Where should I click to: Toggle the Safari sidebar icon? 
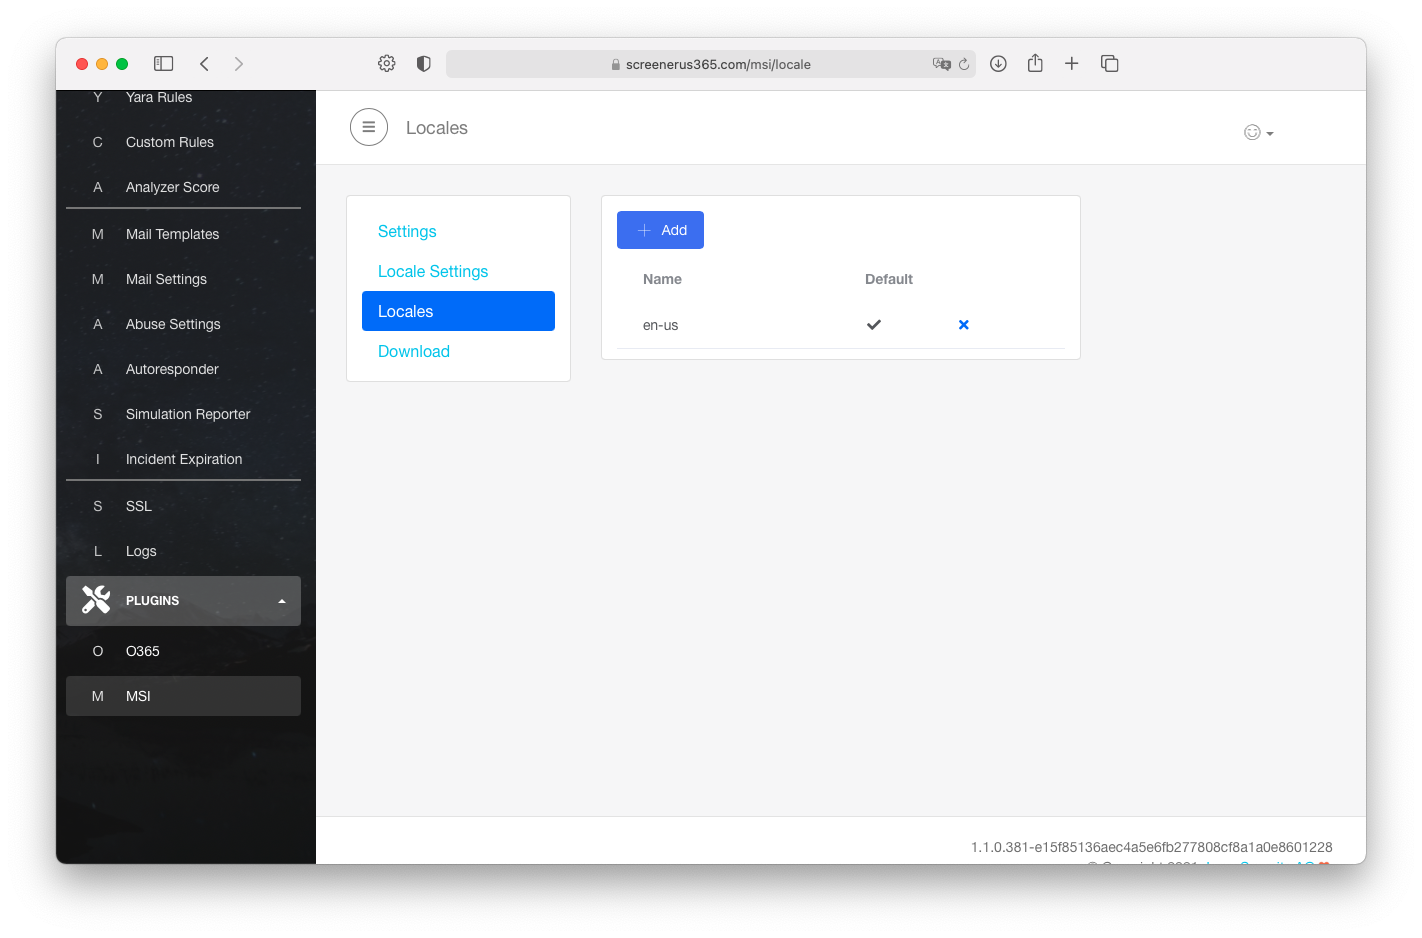pyautogui.click(x=164, y=64)
